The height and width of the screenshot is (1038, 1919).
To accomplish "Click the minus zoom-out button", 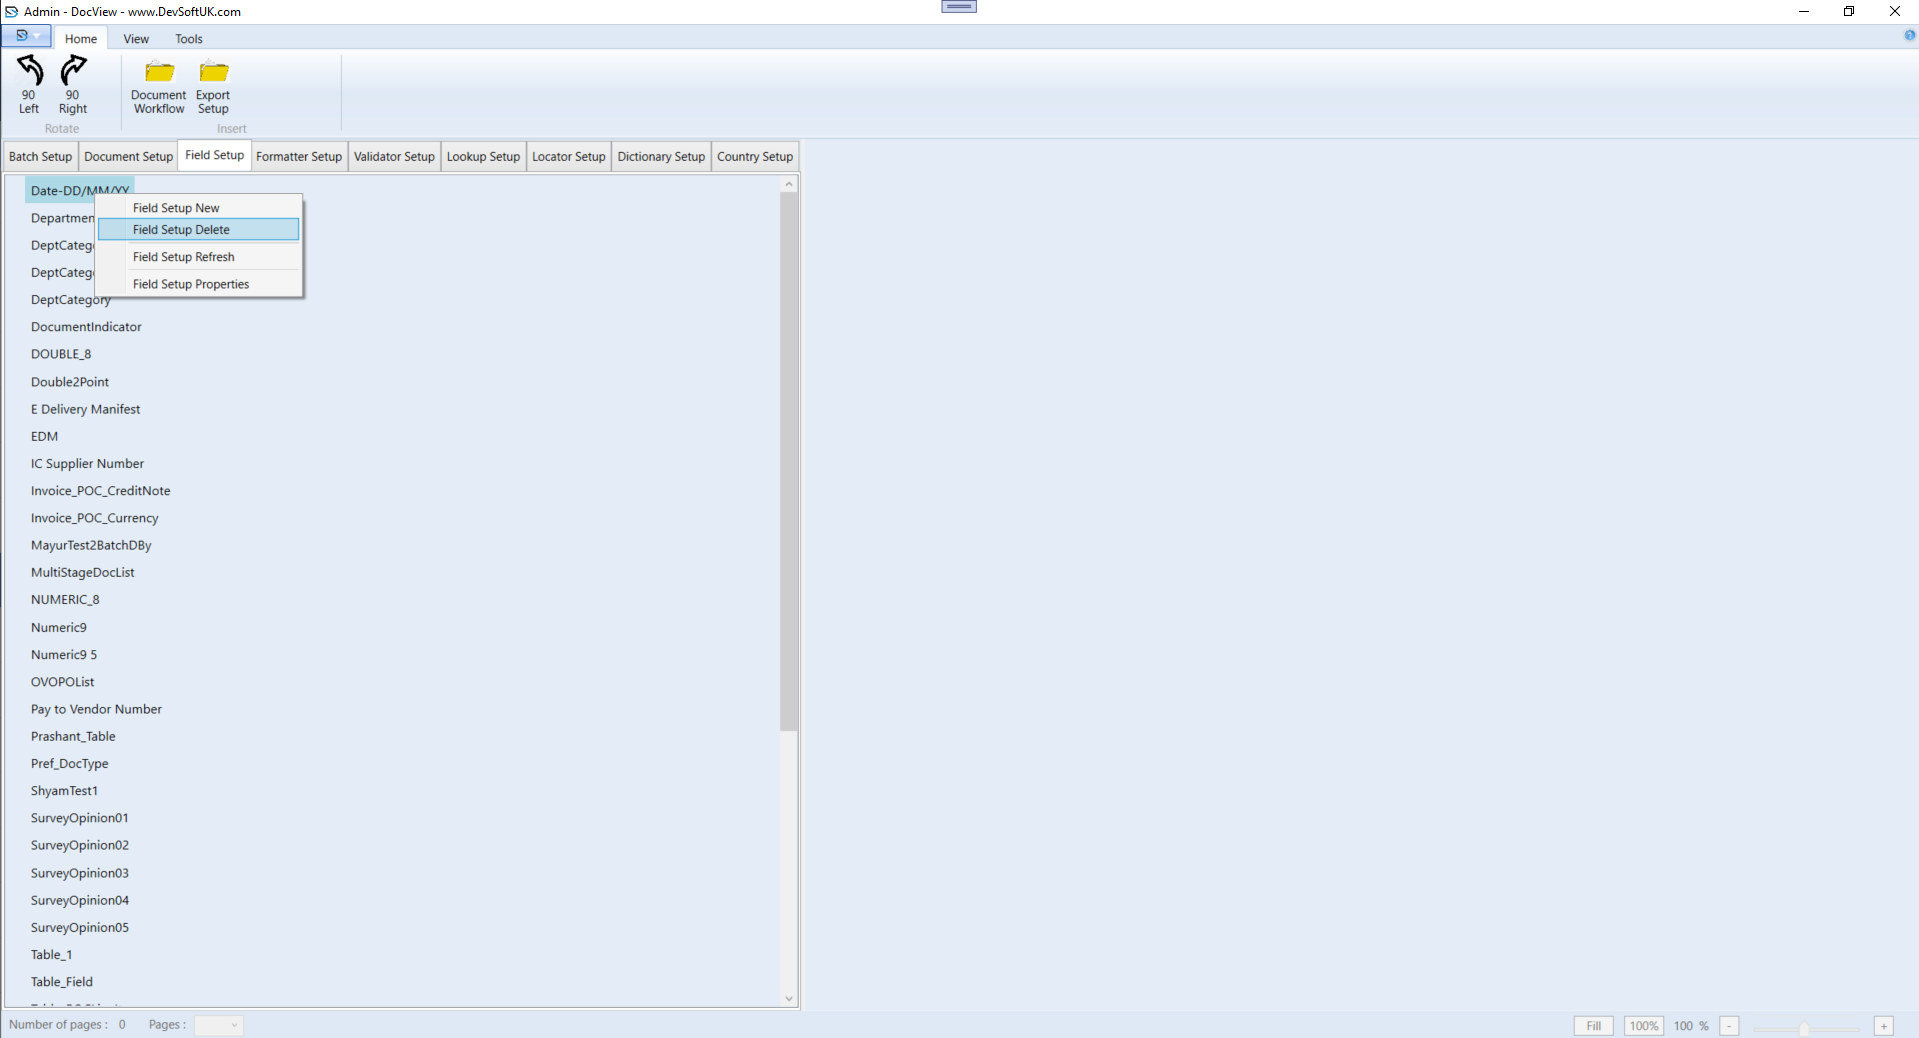I will click(x=1730, y=1026).
